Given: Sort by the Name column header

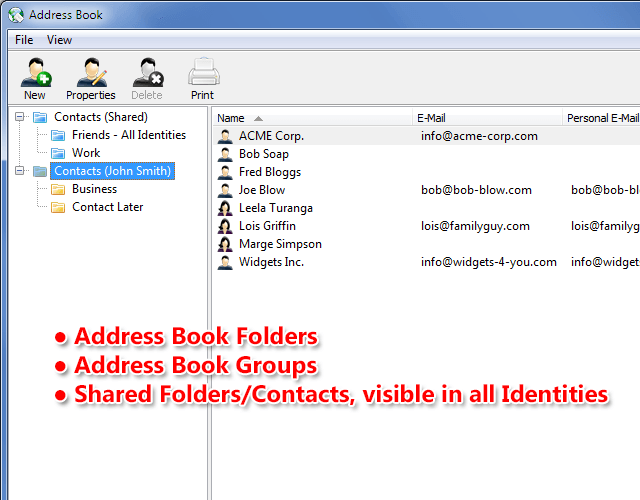Looking at the screenshot, I should [x=312, y=118].
